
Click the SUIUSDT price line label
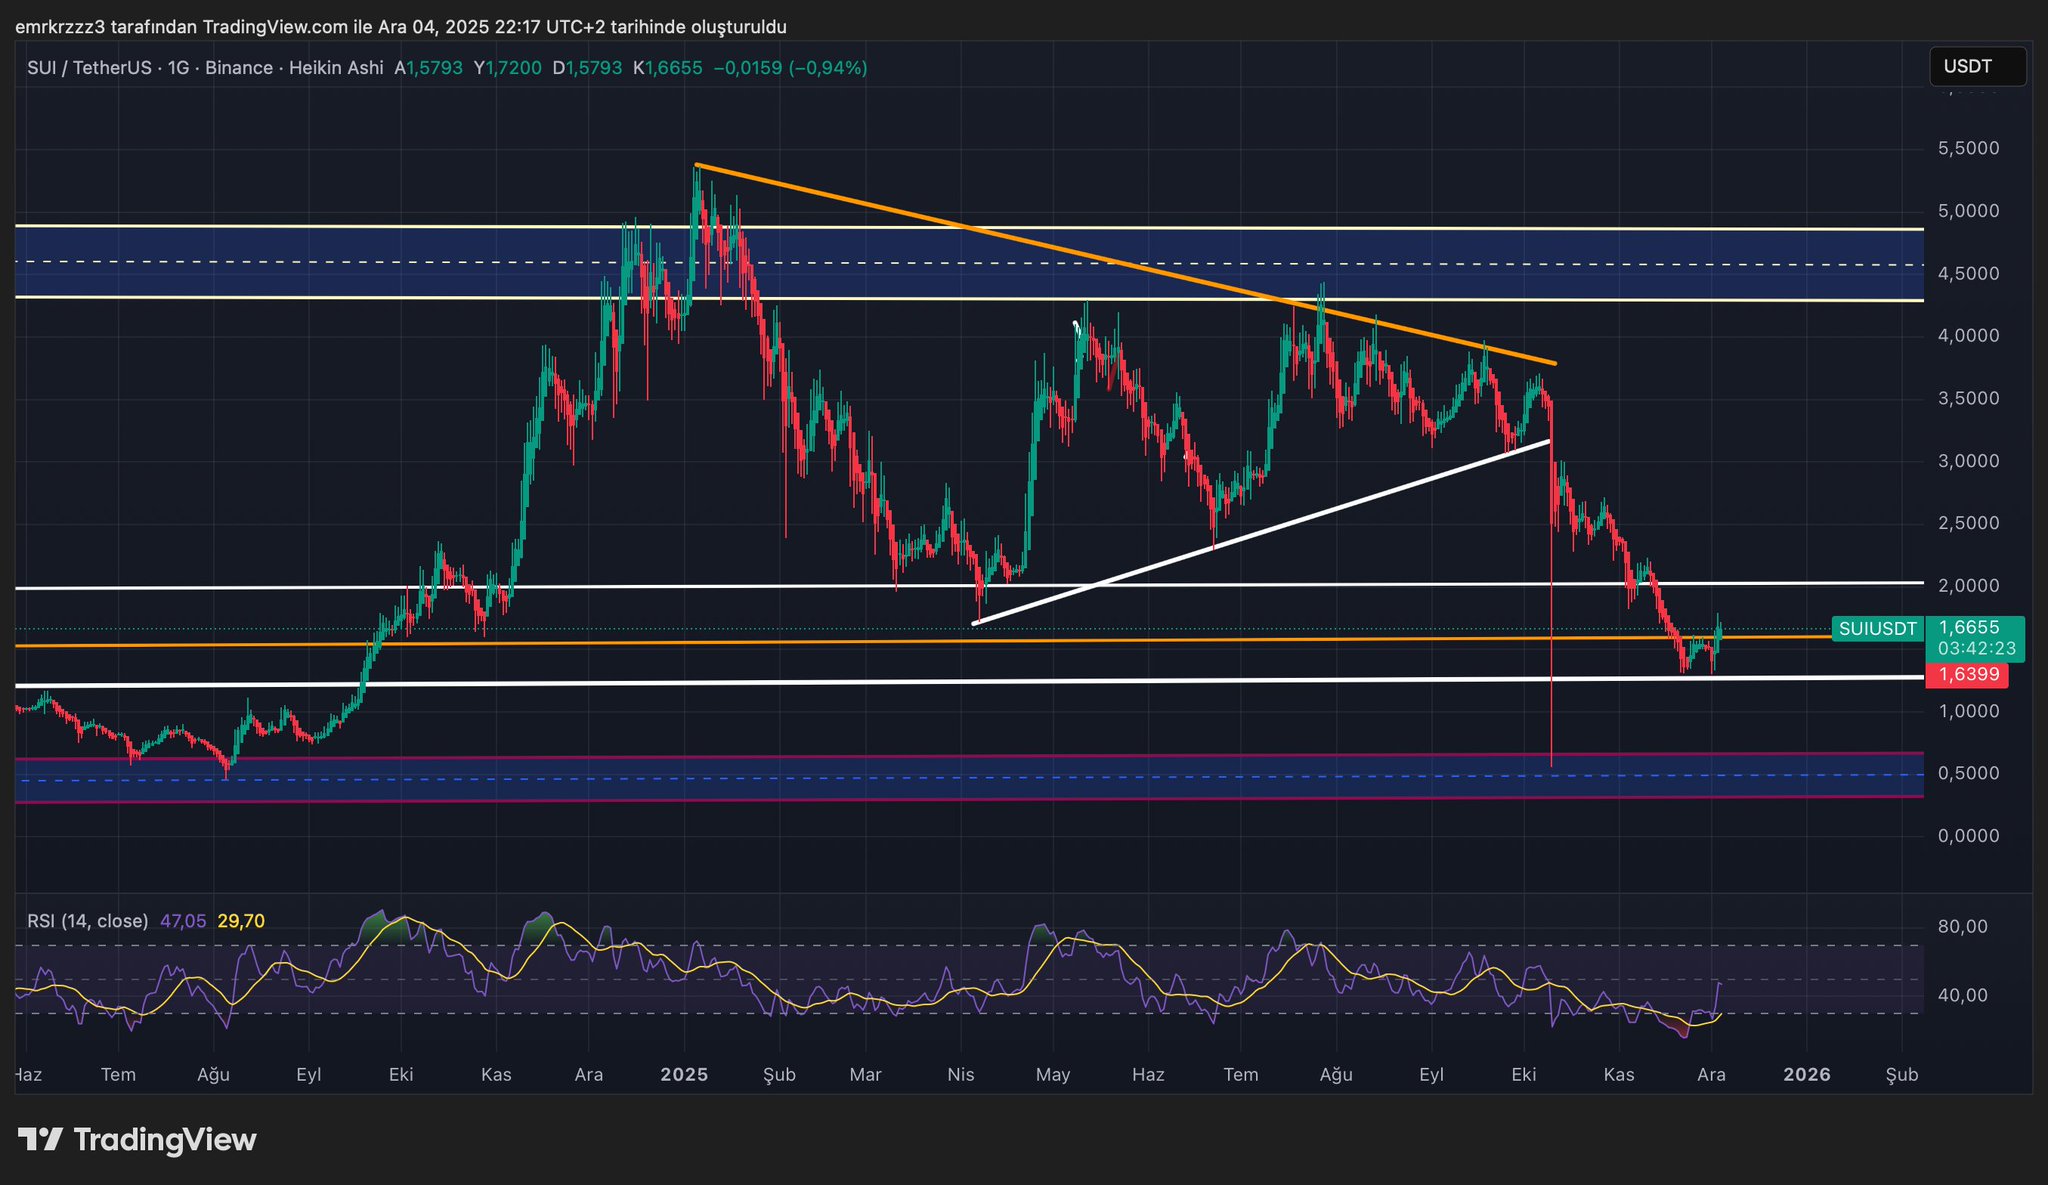pyautogui.click(x=1878, y=629)
